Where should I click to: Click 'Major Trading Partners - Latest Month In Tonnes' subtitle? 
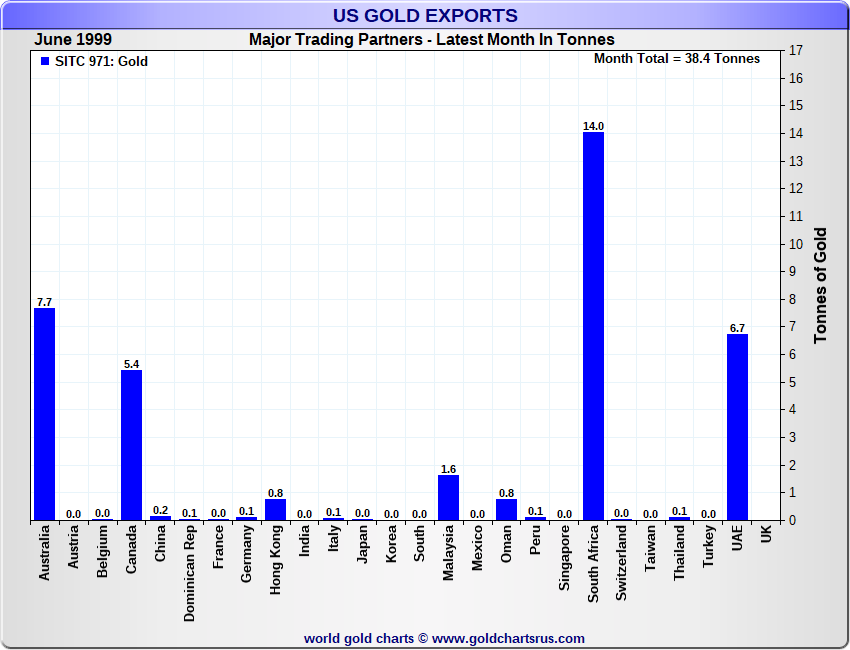tap(432, 40)
